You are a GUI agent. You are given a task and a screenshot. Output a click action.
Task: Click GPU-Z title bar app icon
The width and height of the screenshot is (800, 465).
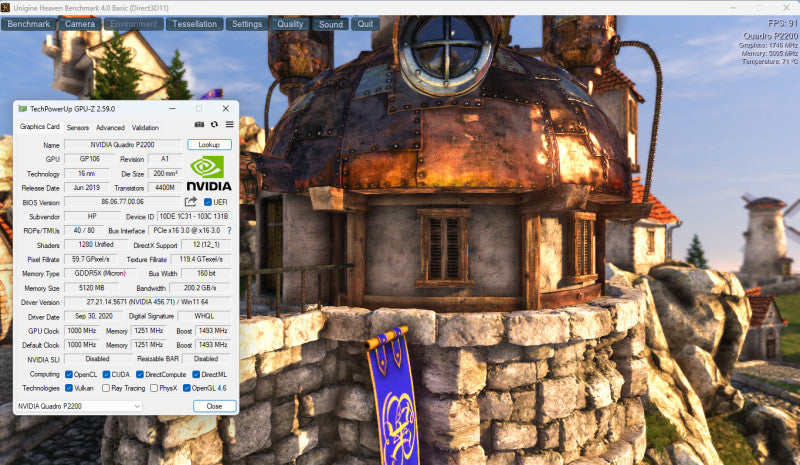[x=22, y=109]
